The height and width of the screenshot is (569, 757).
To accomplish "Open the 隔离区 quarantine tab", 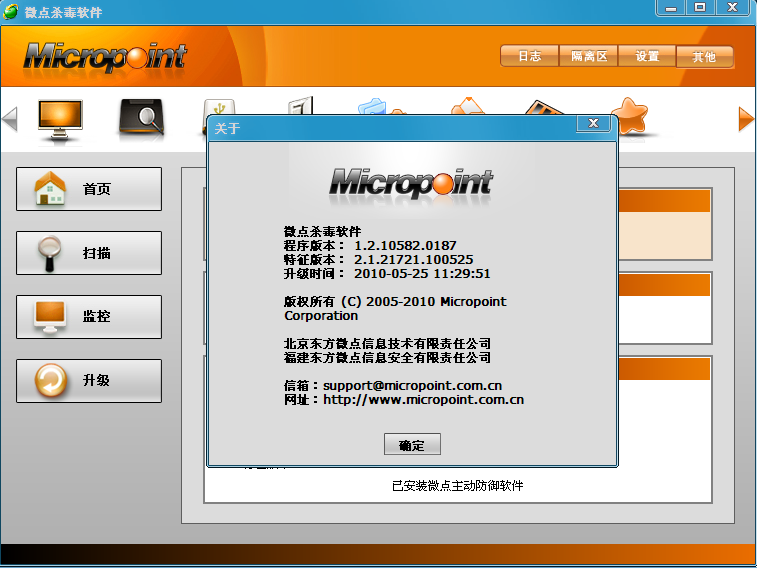I will point(589,56).
